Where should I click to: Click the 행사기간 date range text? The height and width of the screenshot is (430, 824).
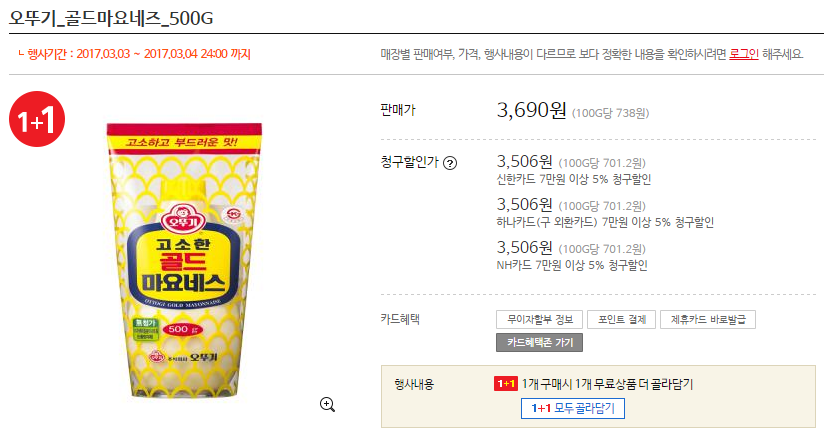[135, 54]
